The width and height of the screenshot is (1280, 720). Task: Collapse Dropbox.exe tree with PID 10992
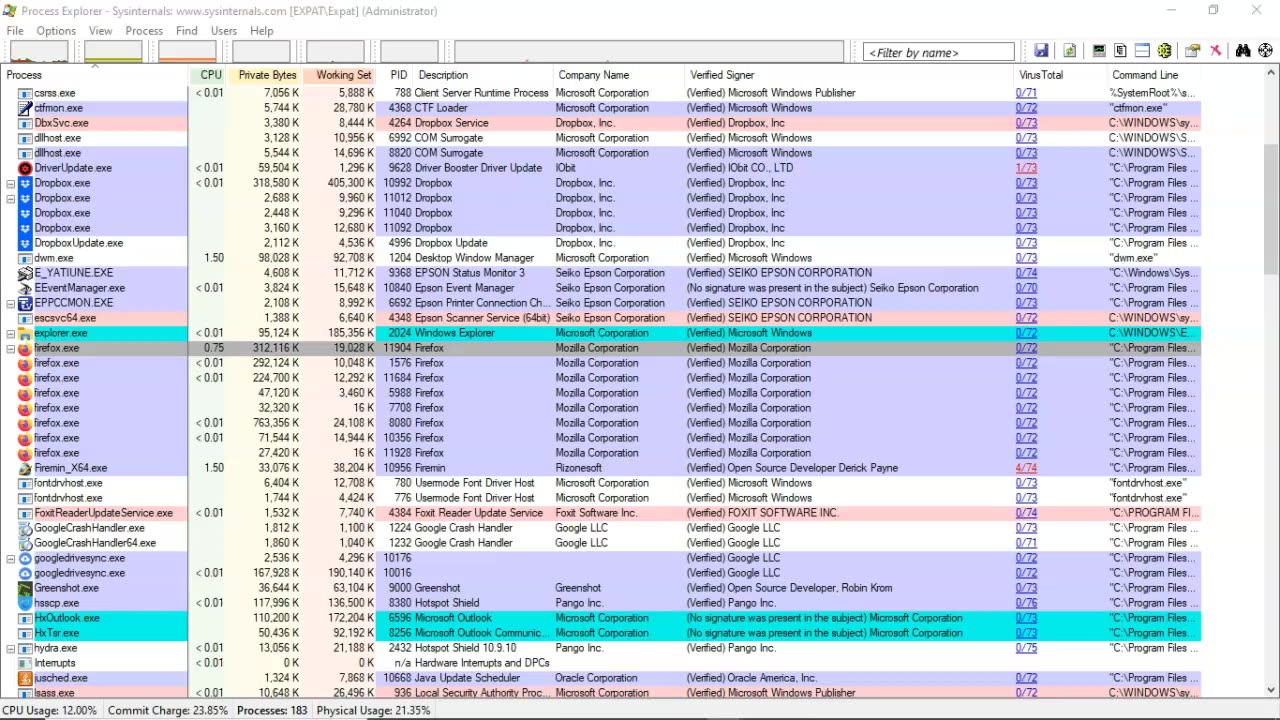tap(11, 183)
